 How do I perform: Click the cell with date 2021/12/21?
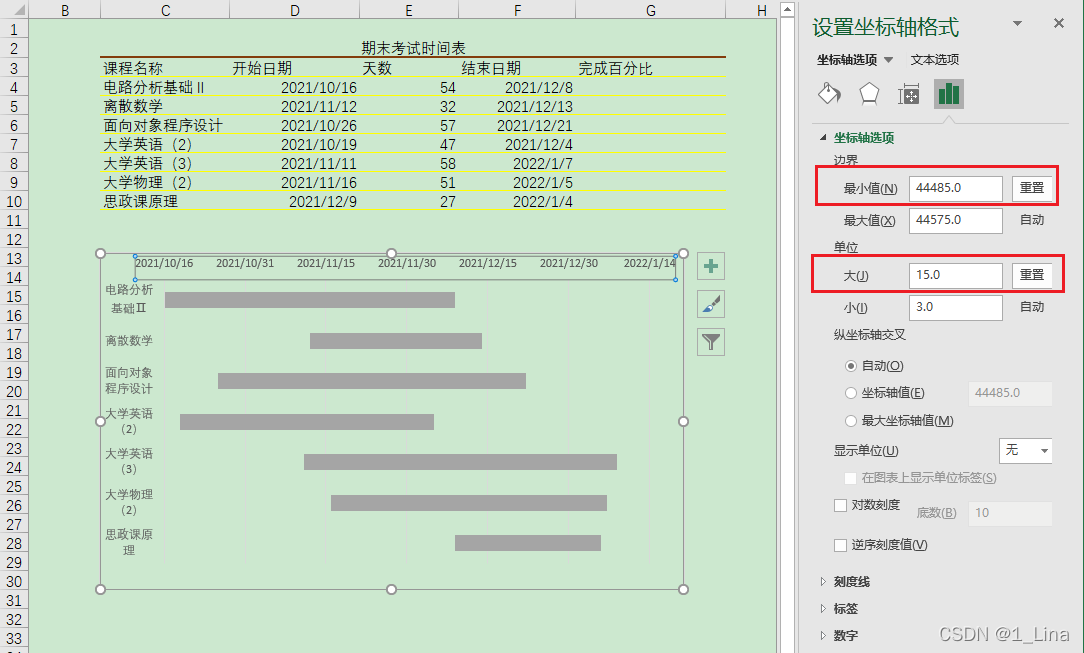(x=535, y=126)
